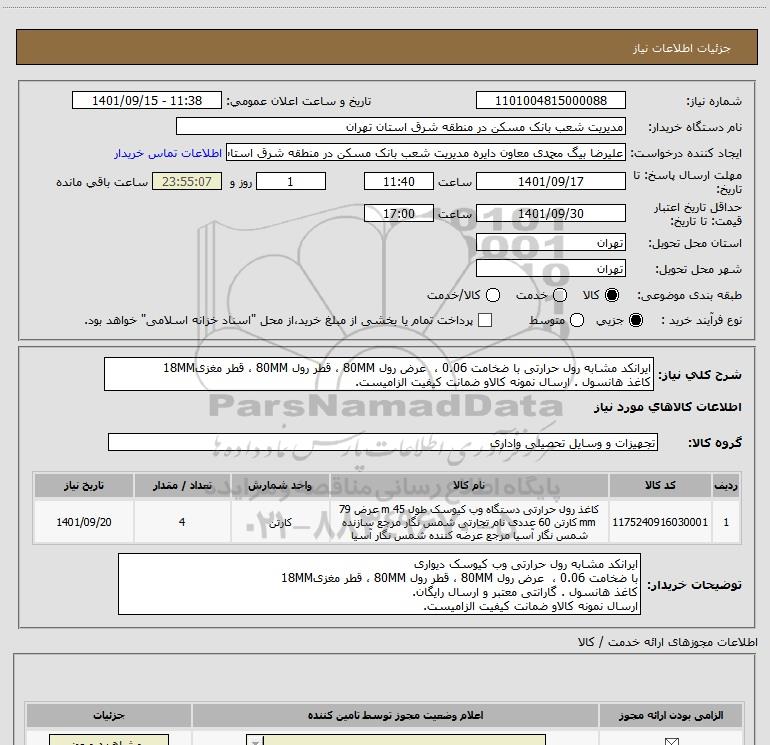The height and width of the screenshot is (745, 770).
Task: Click the reply deadline date 1401/09/17
Action: (550, 182)
